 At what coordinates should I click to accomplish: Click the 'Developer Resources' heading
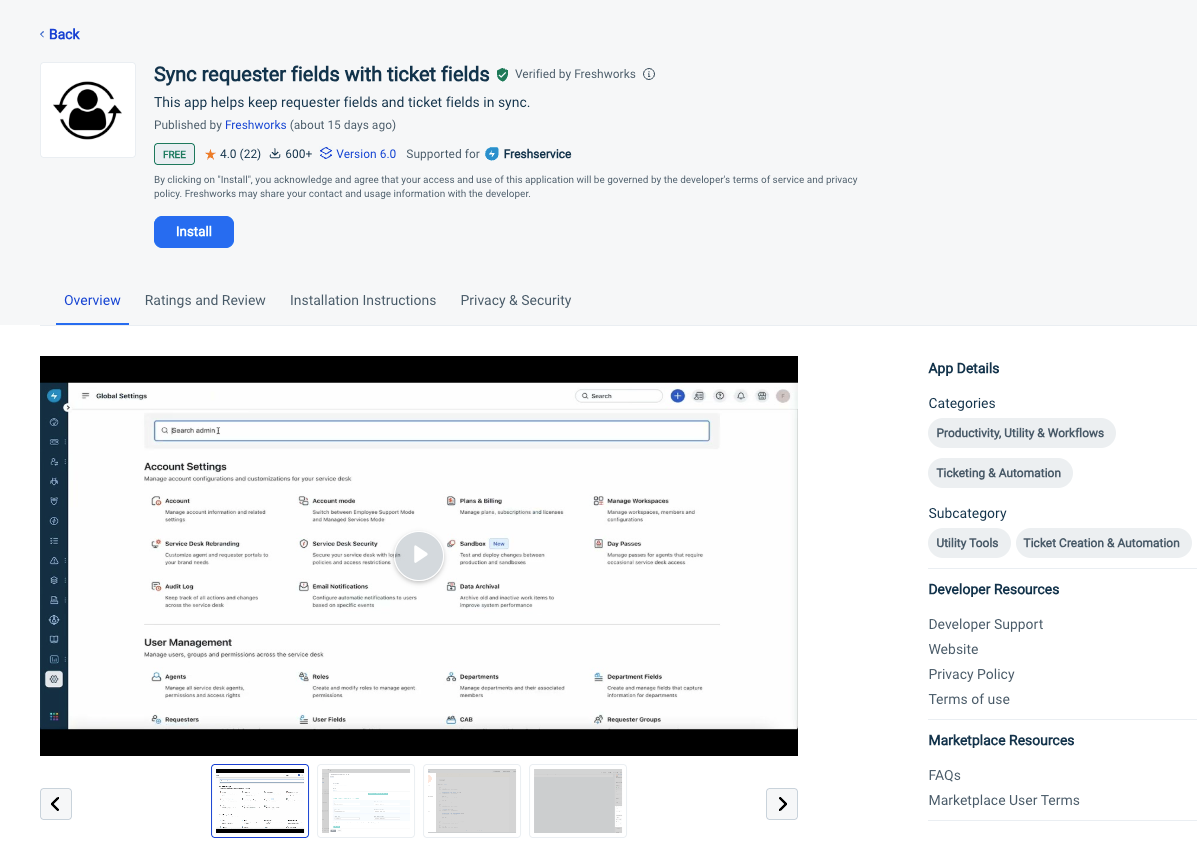point(993,590)
